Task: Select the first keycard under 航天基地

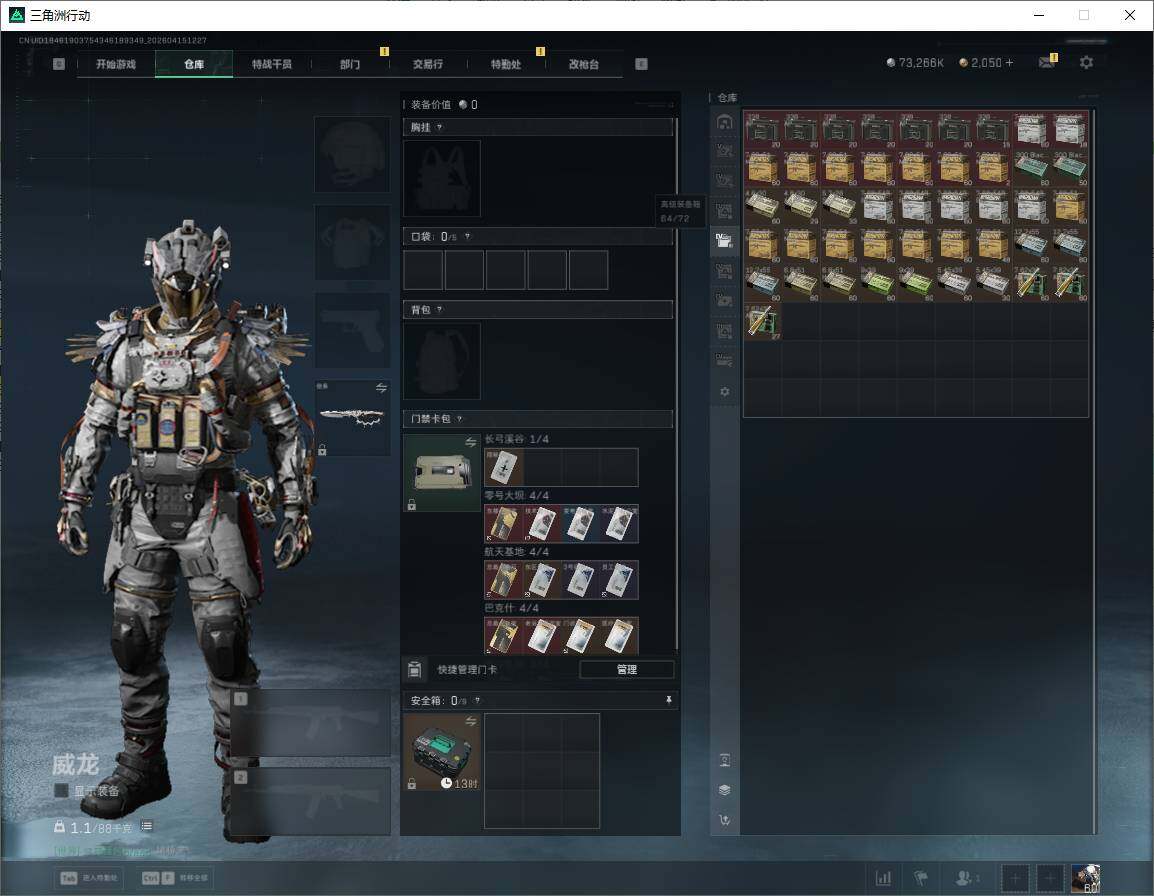Action: point(503,579)
